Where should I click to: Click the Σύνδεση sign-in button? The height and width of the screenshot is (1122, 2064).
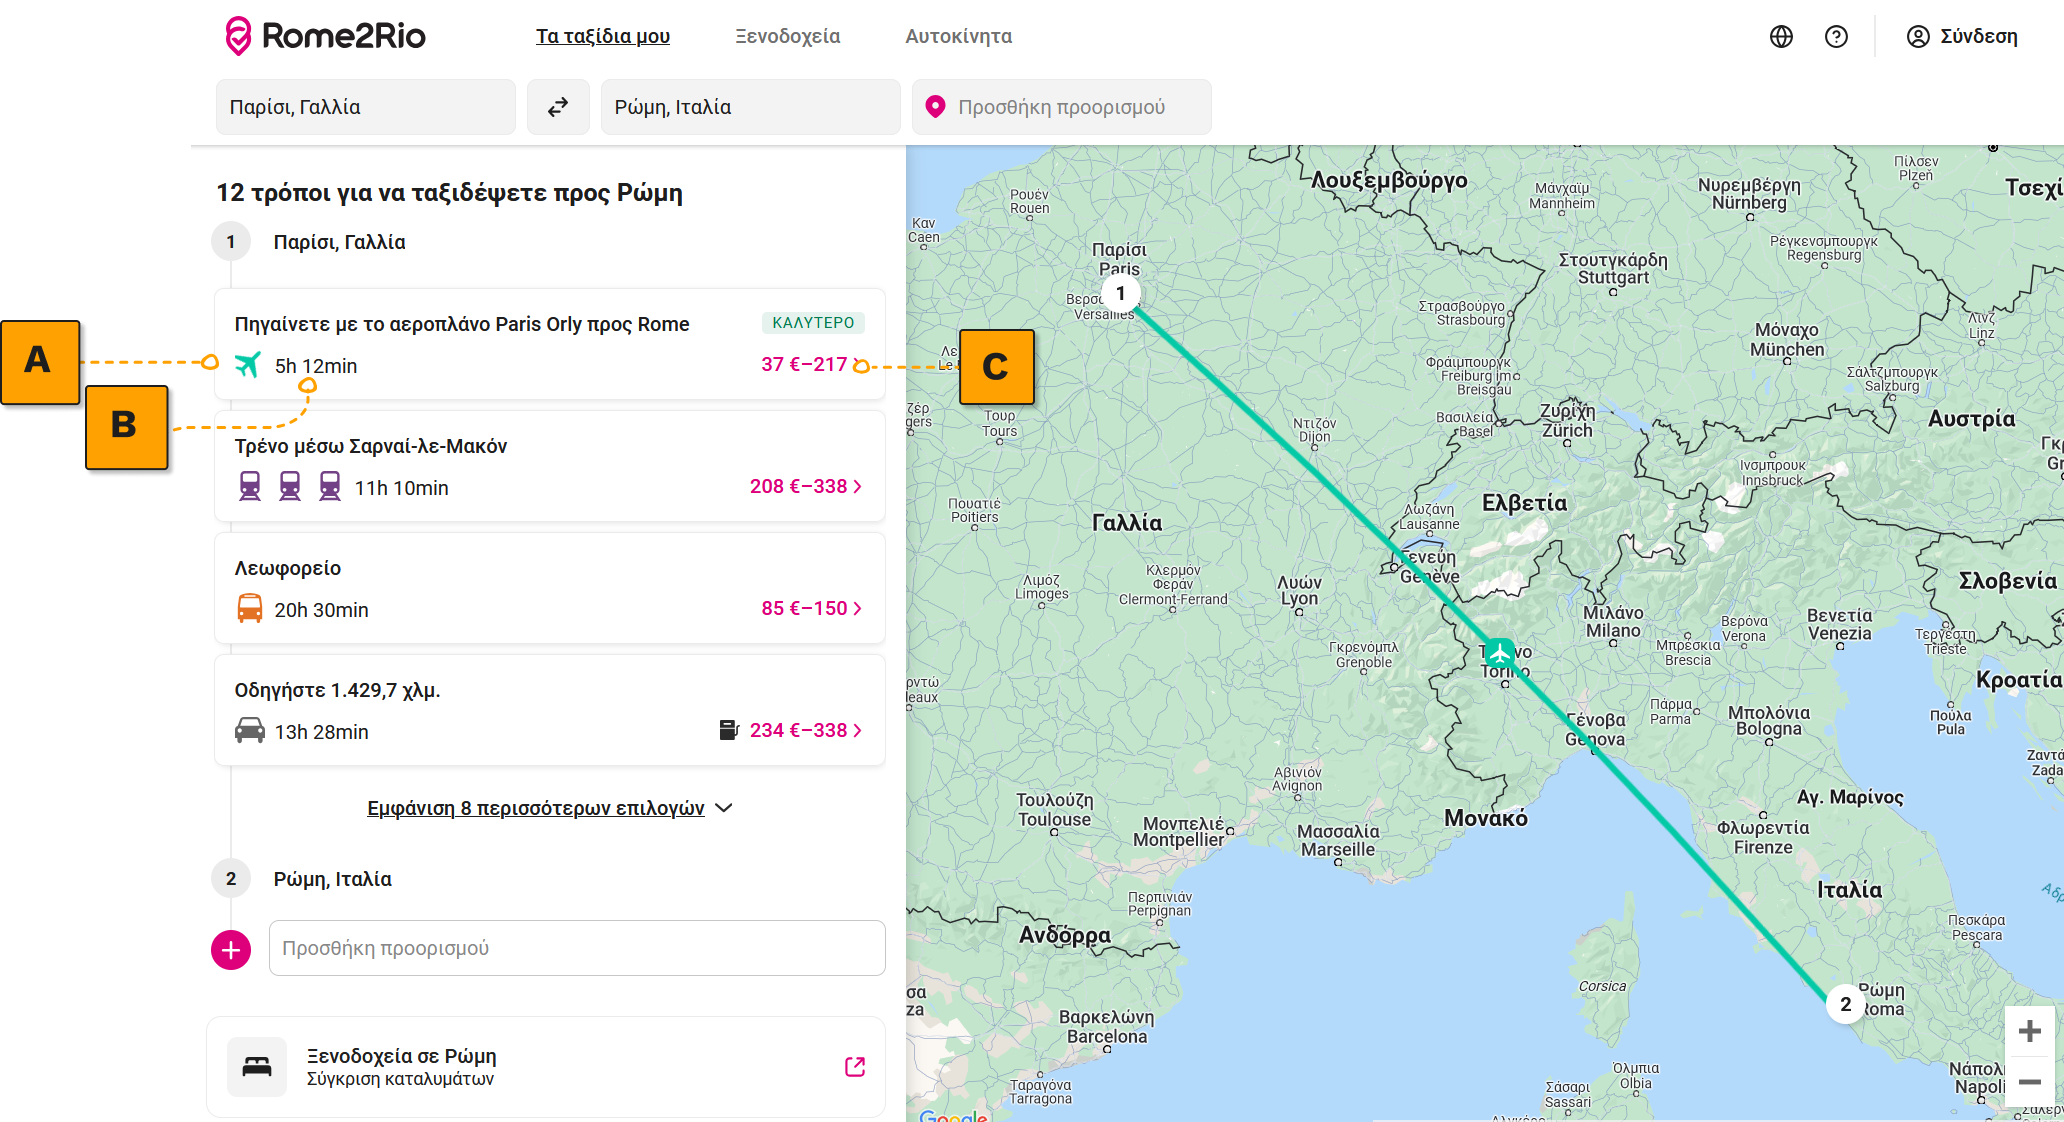(1962, 37)
